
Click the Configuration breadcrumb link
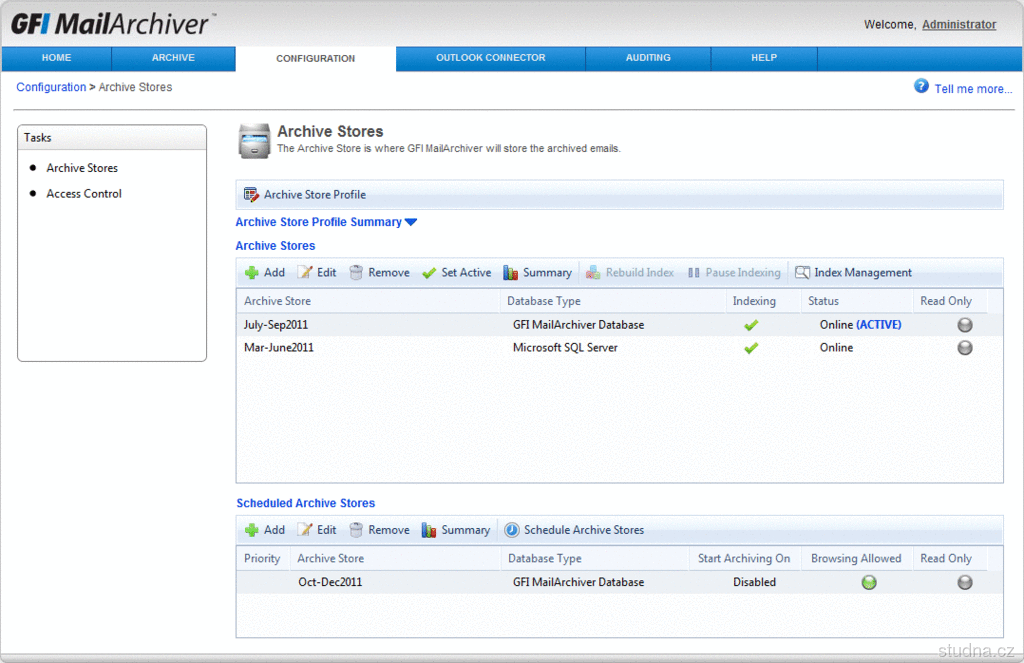click(51, 88)
